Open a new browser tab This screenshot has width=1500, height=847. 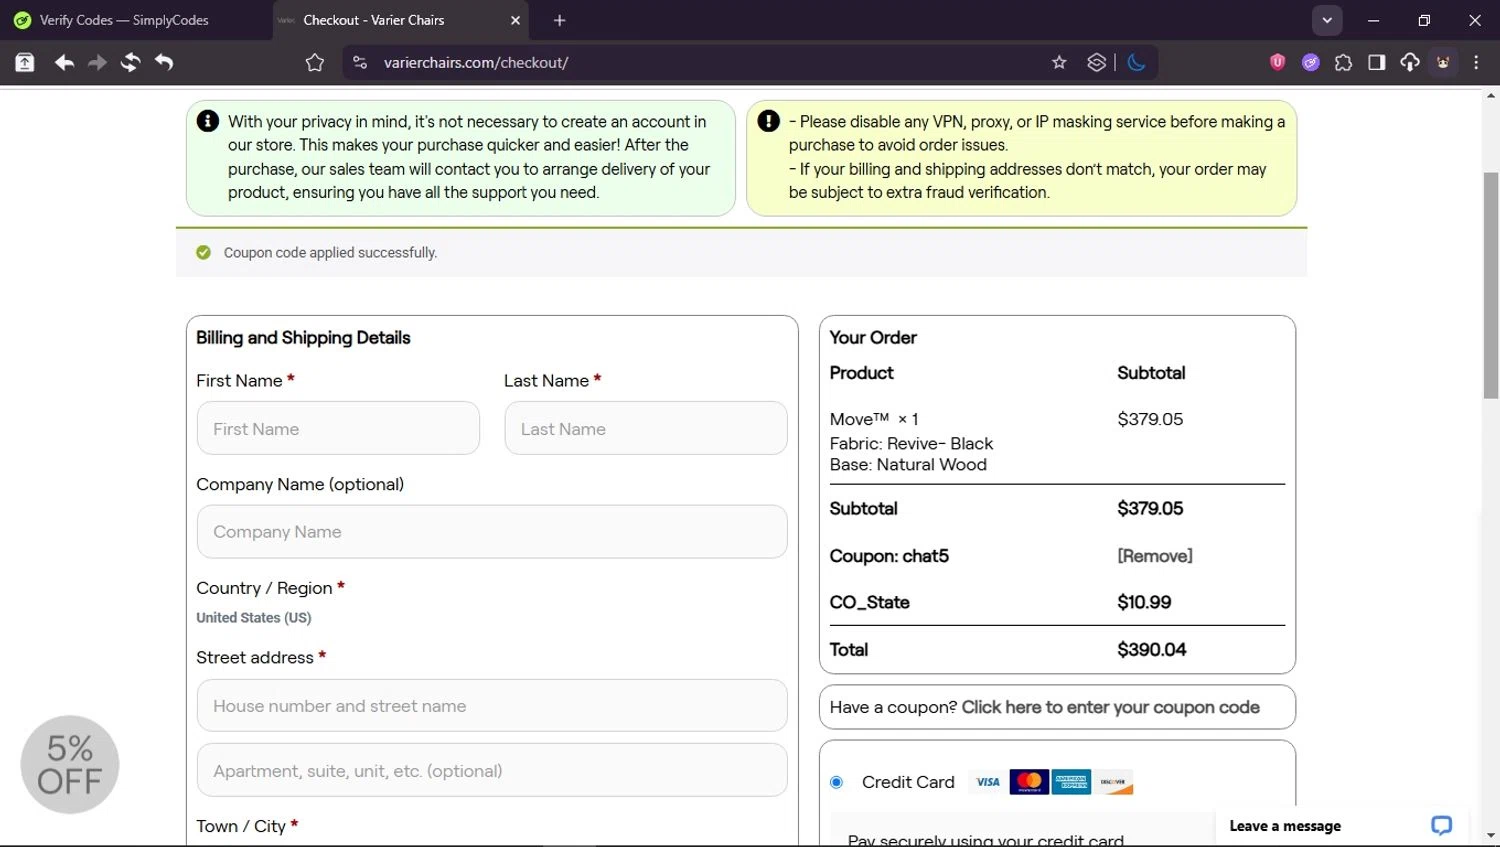pyautogui.click(x=559, y=20)
